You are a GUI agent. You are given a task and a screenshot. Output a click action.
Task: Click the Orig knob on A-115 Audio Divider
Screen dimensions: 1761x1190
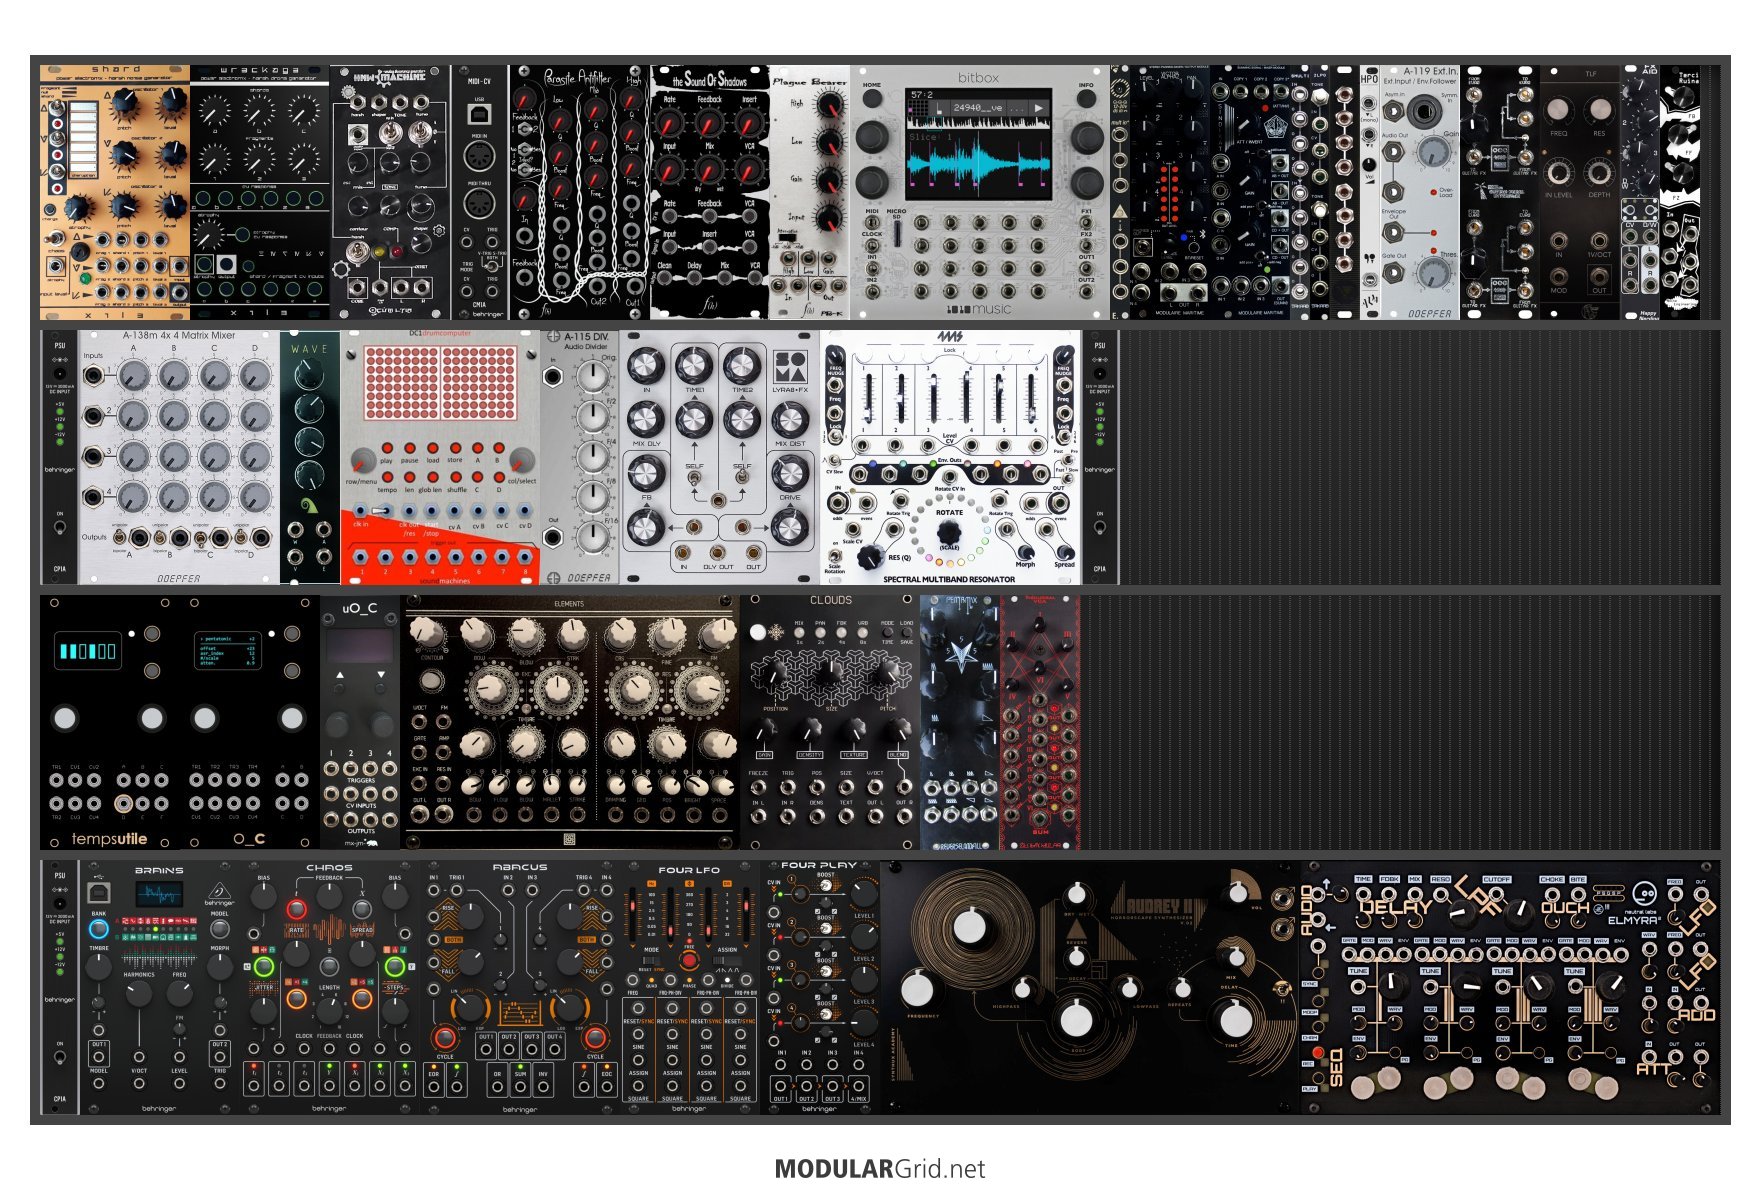pos(592,376)
